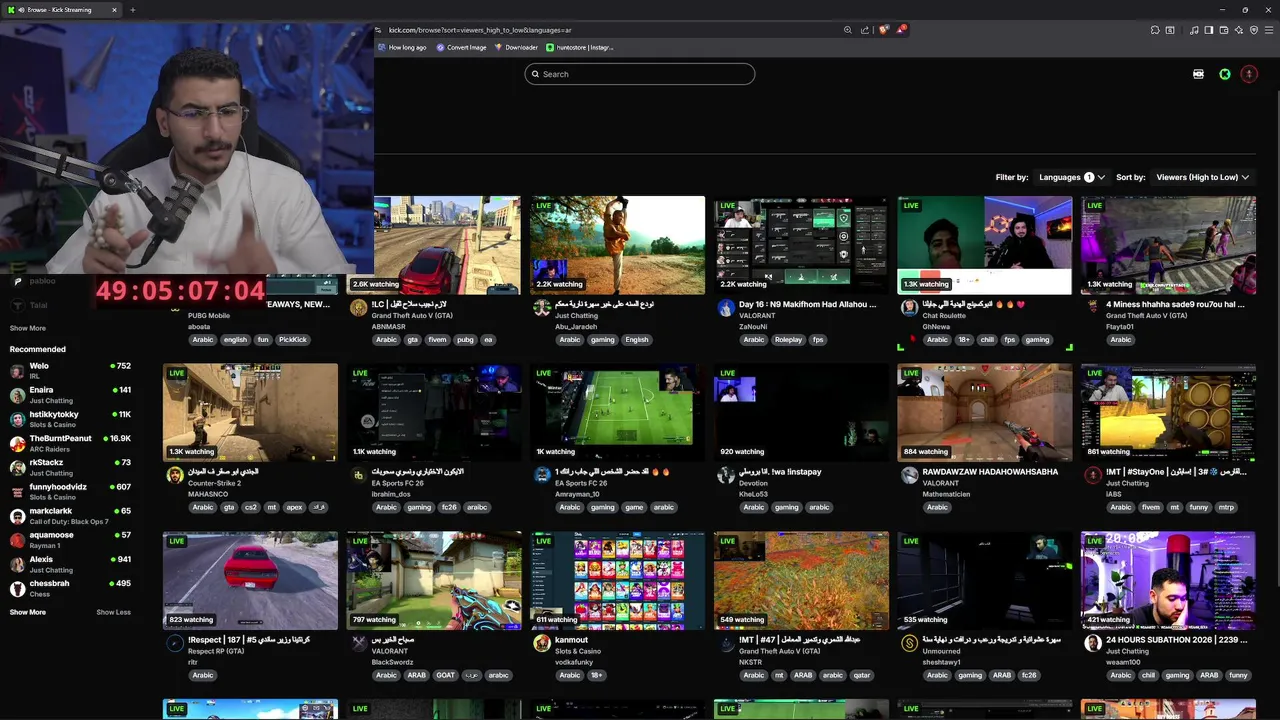Open rkStackz channel in sidebar

pos(70,467)
